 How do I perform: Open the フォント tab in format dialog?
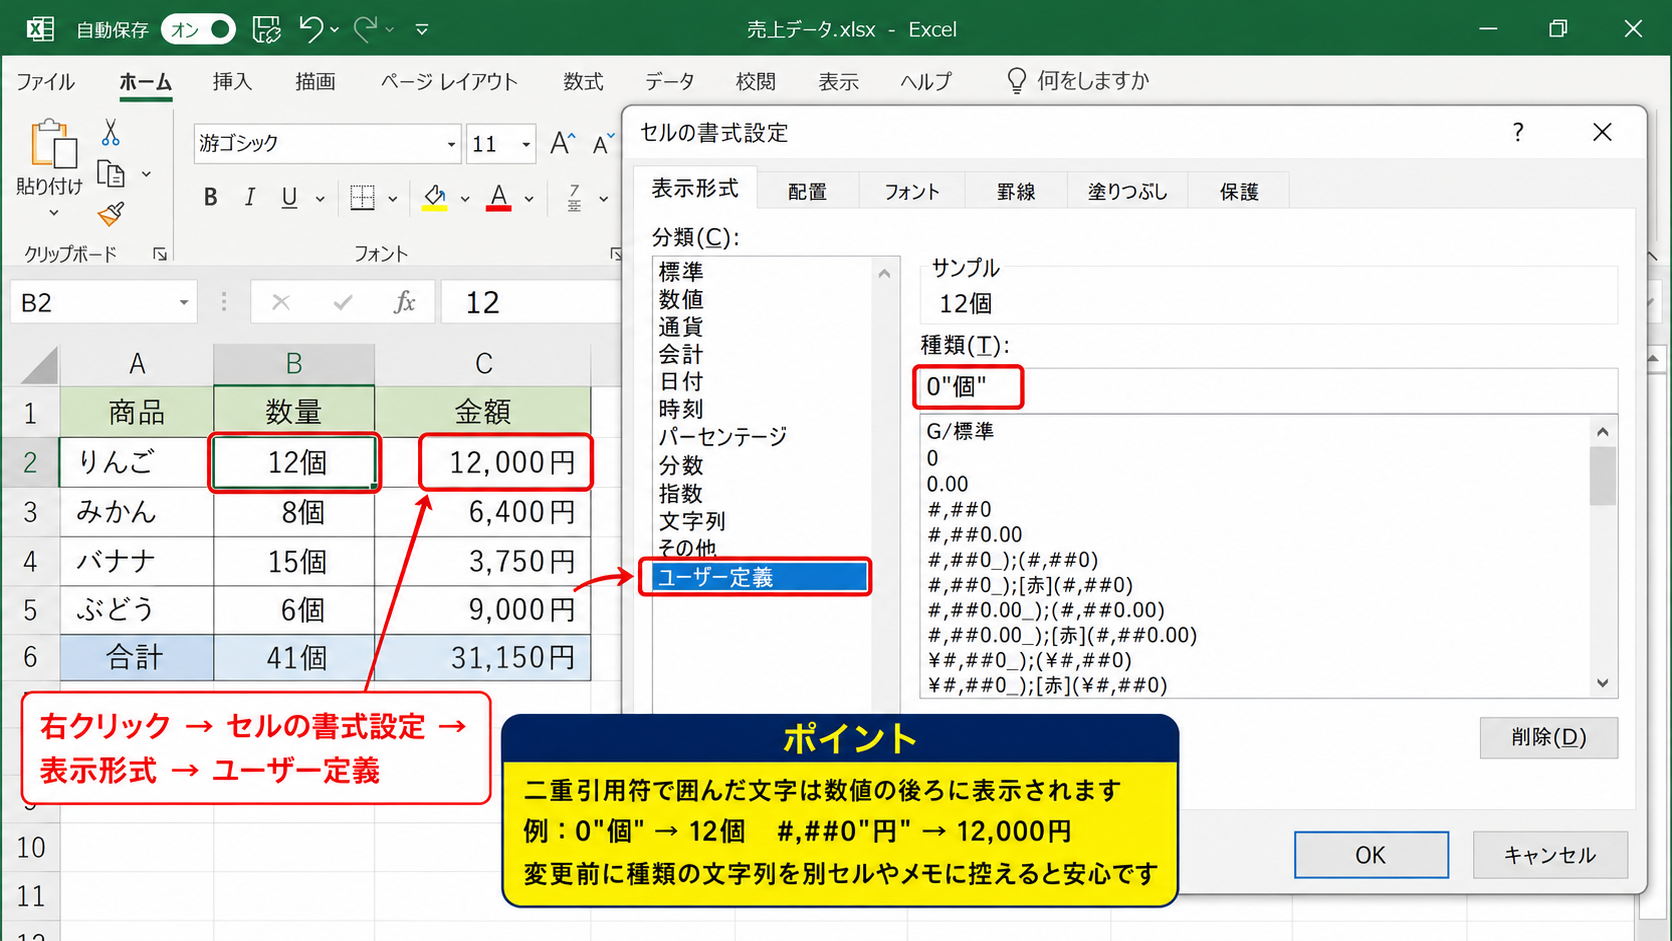pyautogui.click(x=912, y=191)
